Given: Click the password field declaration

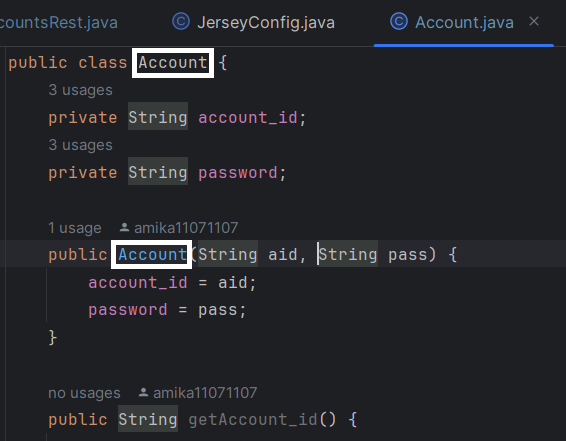Looking at the screenshot, I should [x=238, y=173].
